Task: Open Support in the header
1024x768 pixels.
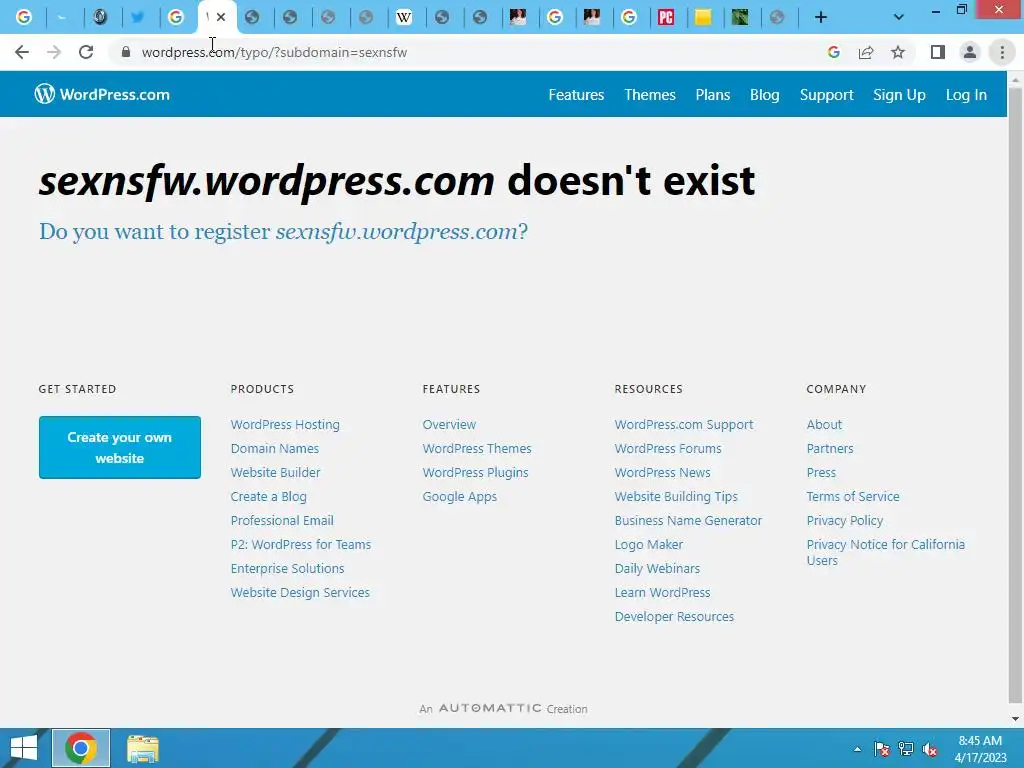Action: click(x=826, y=95)
